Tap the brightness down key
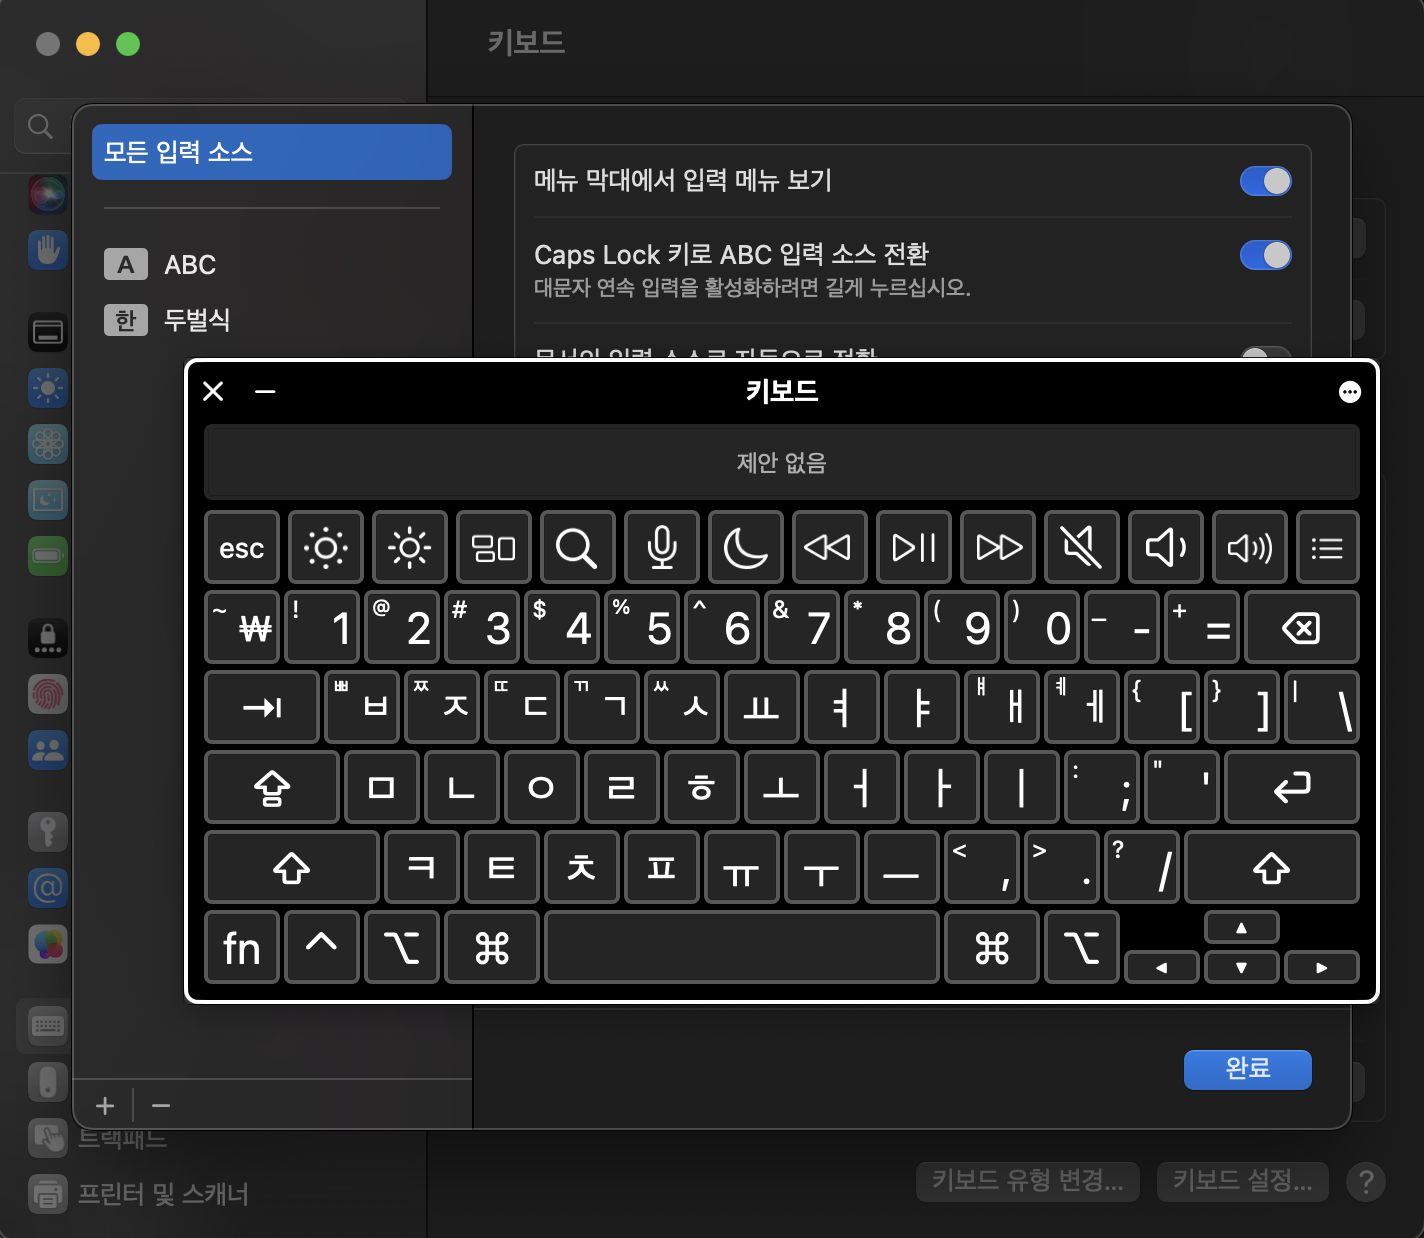1424x1238 pixels. [x=326, y=547]
